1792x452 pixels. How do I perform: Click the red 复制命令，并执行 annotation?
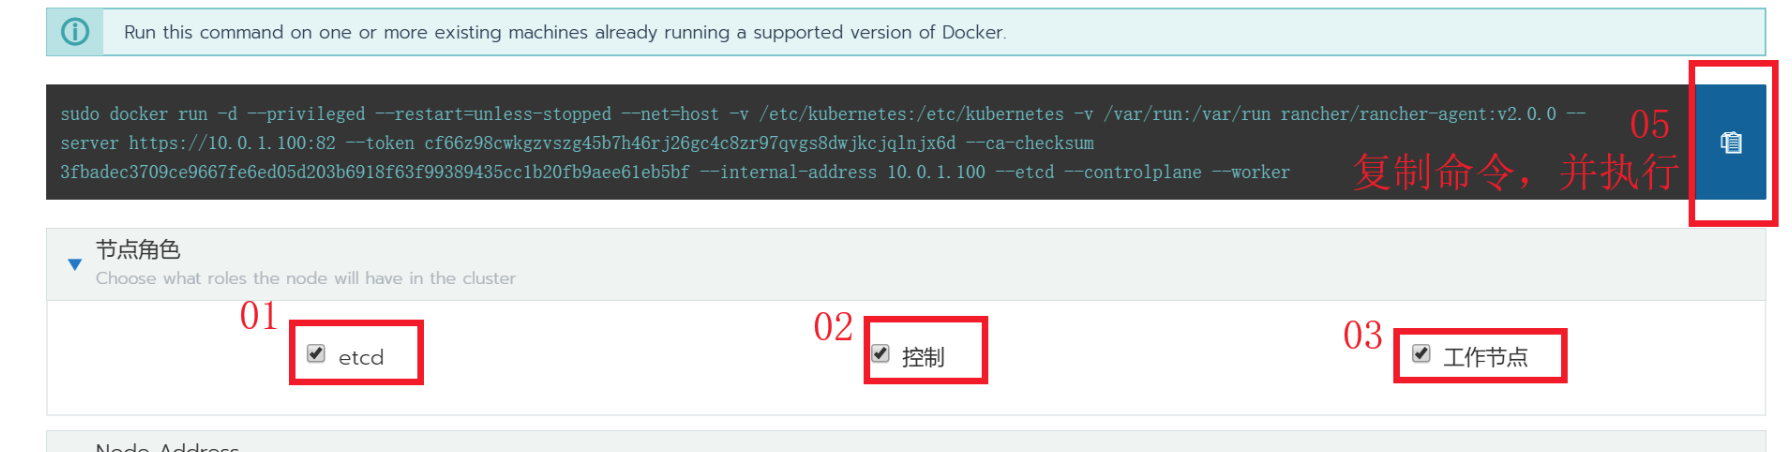(x=1516, y=172)
